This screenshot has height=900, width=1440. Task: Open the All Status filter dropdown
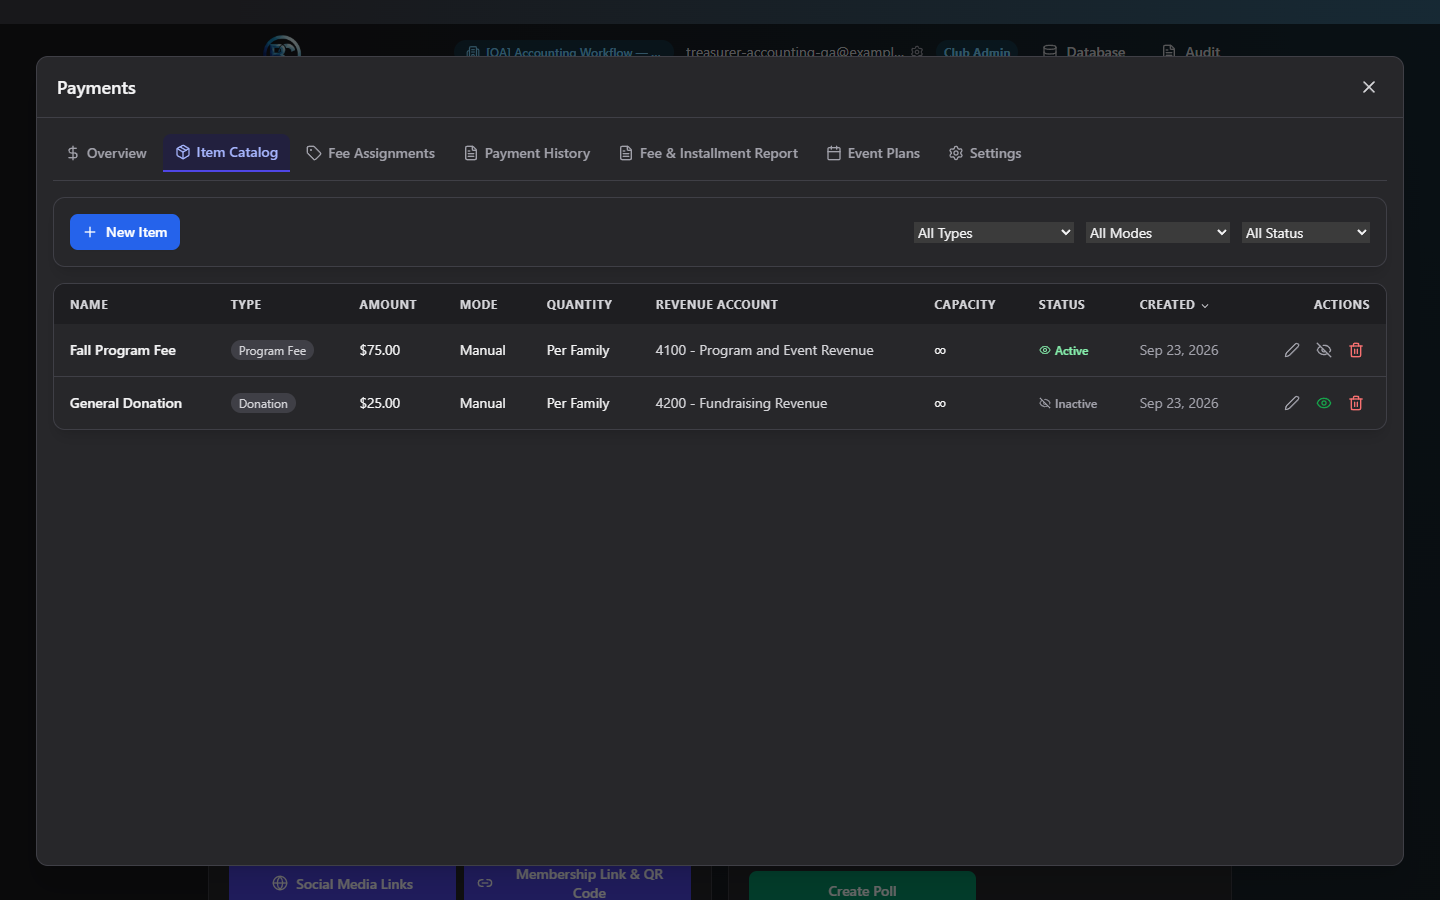(x=1306, y=233)
